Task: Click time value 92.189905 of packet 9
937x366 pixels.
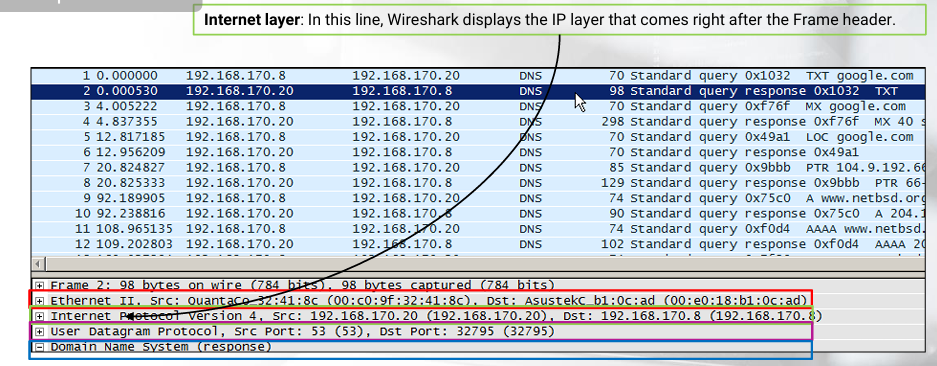Action: [x=131, y=199]
